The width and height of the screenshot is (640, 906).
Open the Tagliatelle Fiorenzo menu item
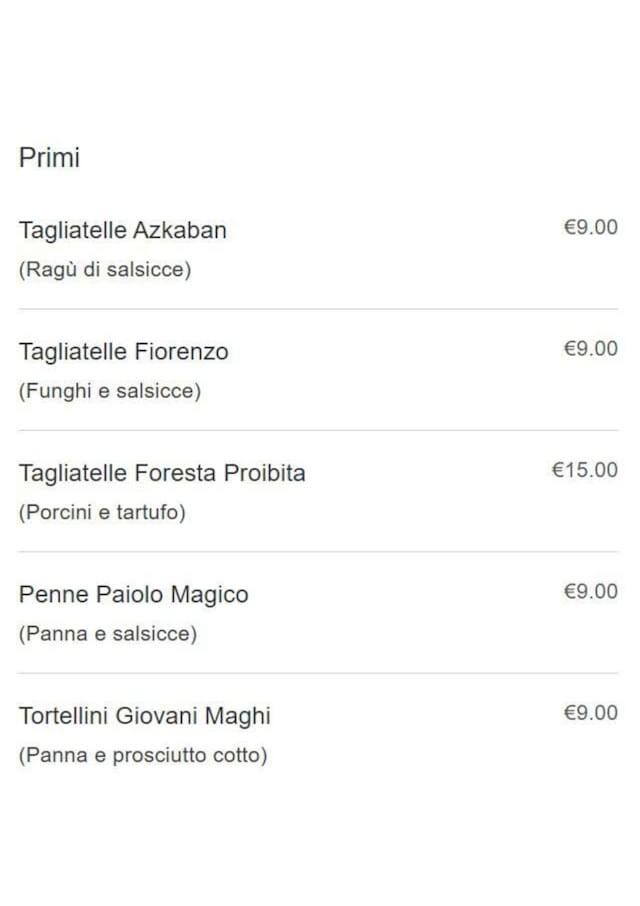(x=123, y=352)
